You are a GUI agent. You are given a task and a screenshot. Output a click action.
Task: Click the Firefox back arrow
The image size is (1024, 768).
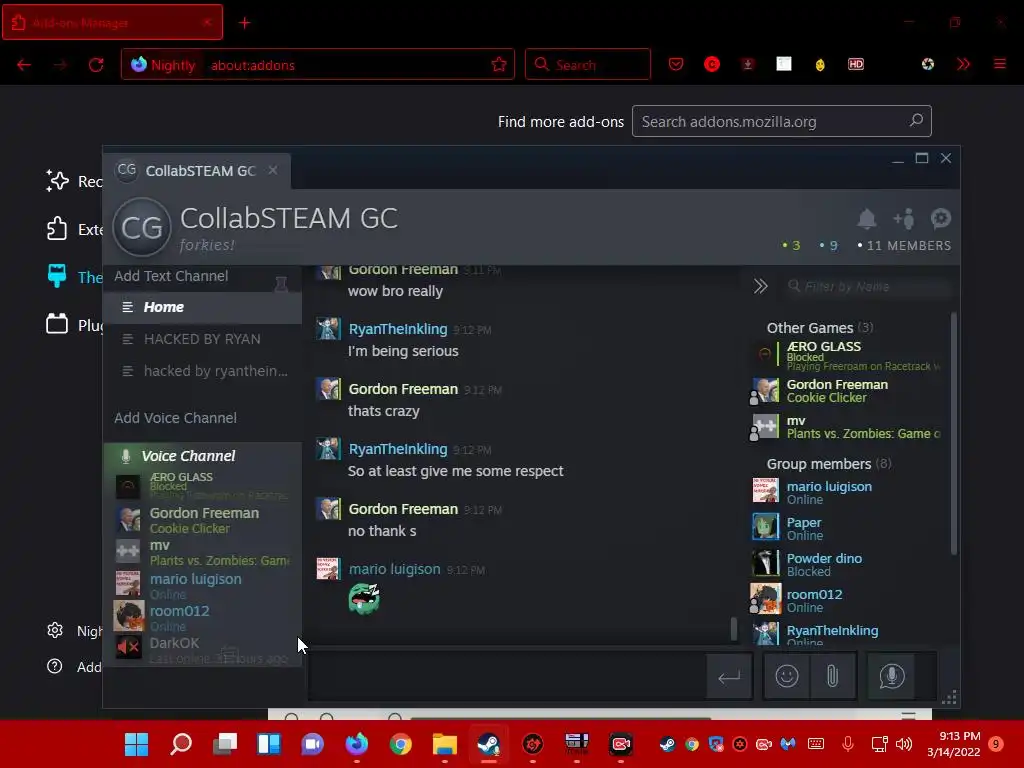click(x=24, y=65)
